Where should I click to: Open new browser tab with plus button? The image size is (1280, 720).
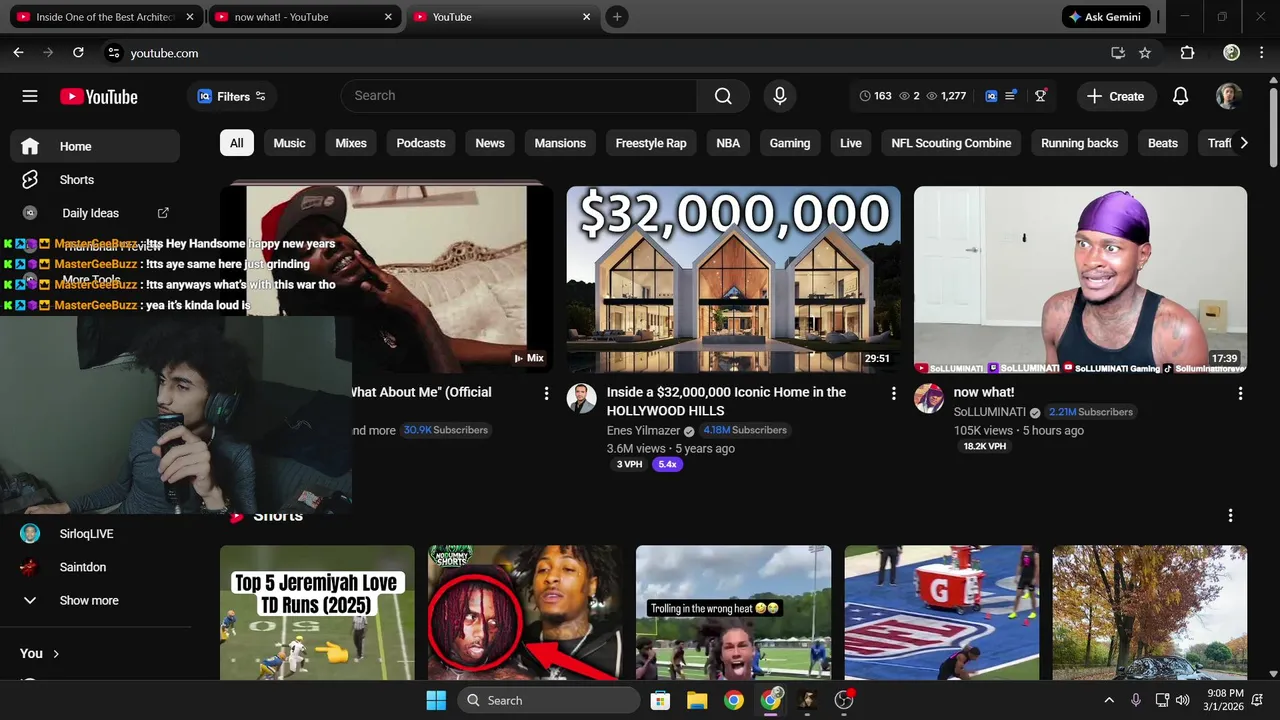pyautogui.click(x=617, y=17)
